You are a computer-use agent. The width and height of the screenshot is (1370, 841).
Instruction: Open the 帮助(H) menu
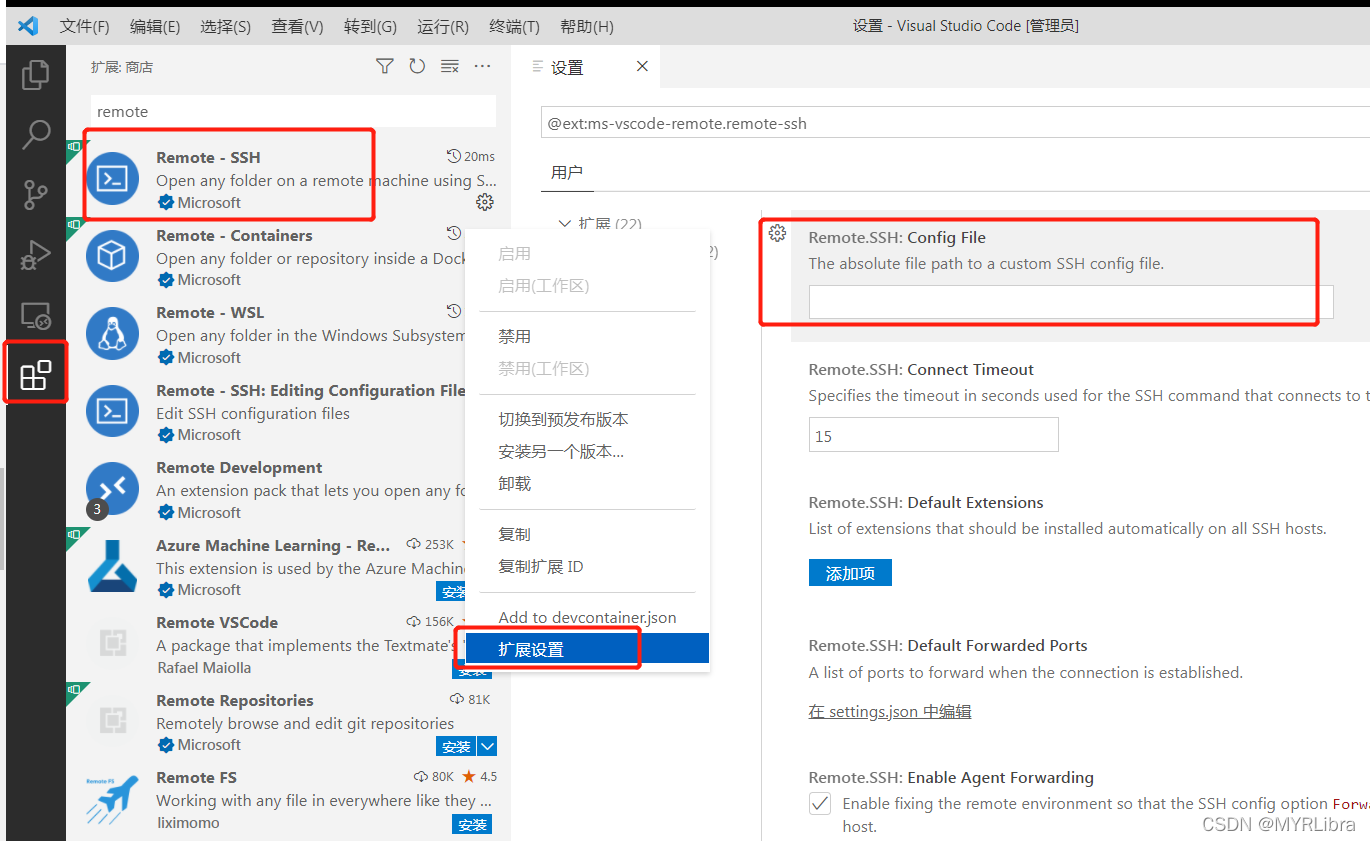(587, 26)
